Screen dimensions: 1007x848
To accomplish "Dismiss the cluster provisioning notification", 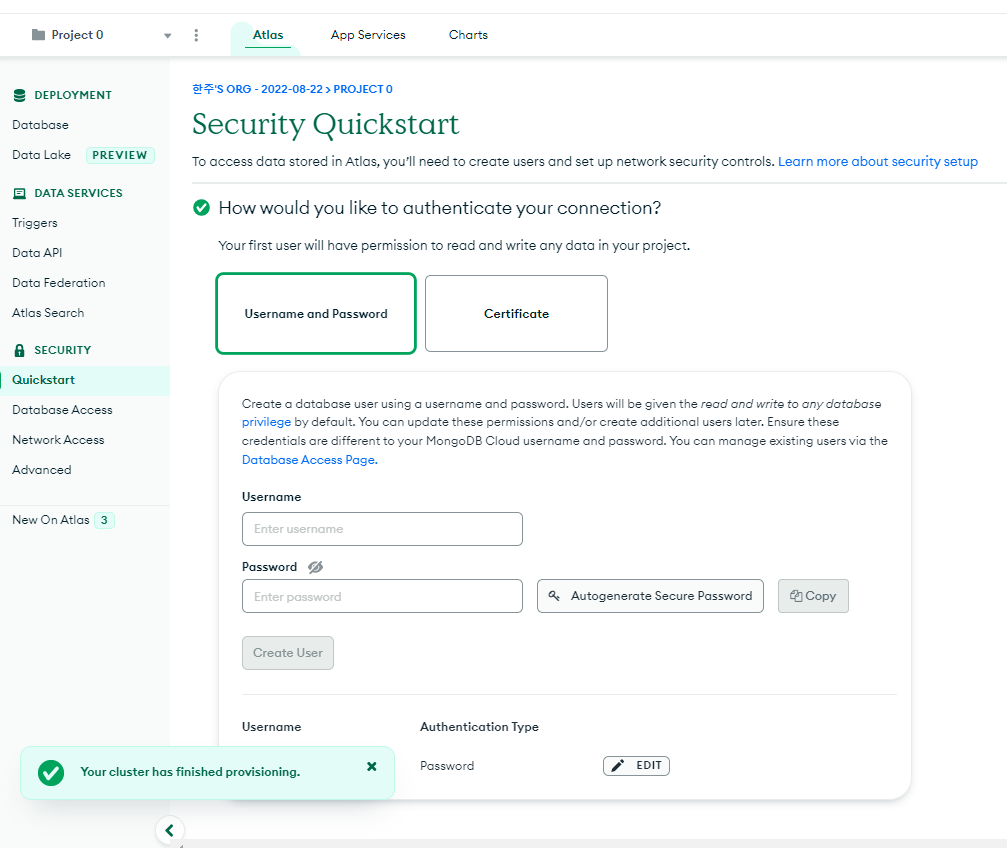I will (x=371, y=766).
